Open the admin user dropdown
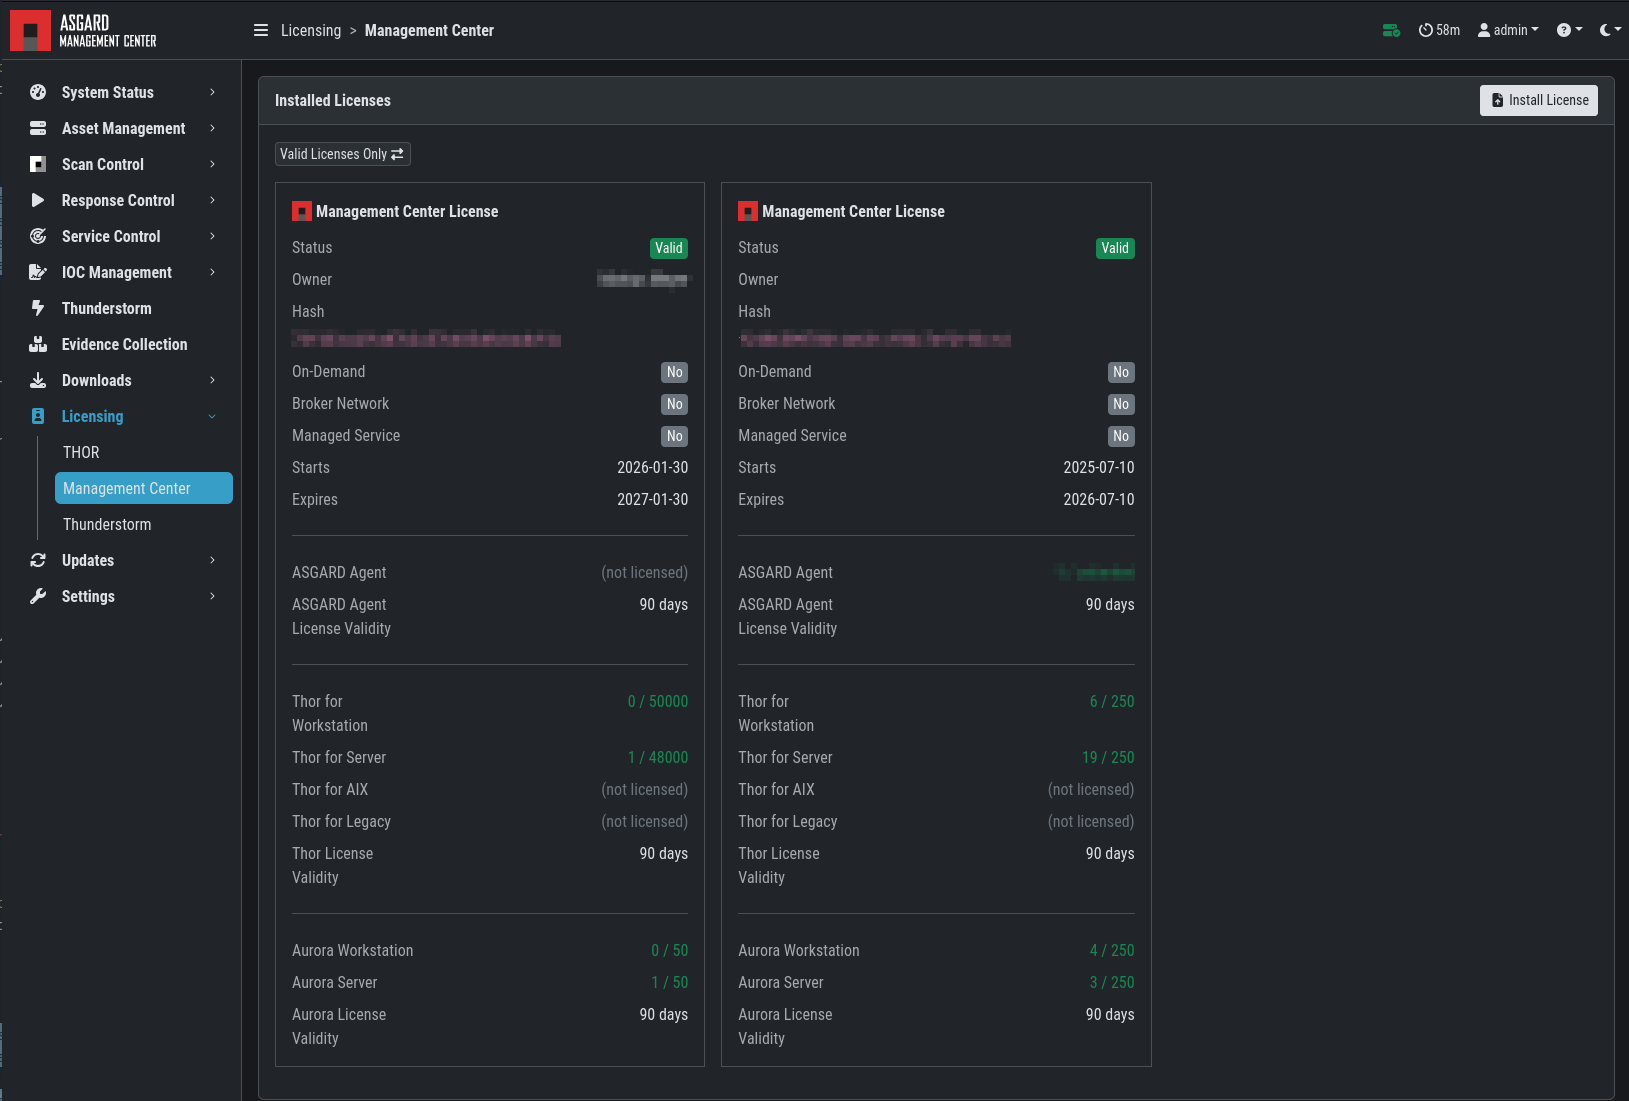The image size is (1629, 1101). pos(1508,30)
